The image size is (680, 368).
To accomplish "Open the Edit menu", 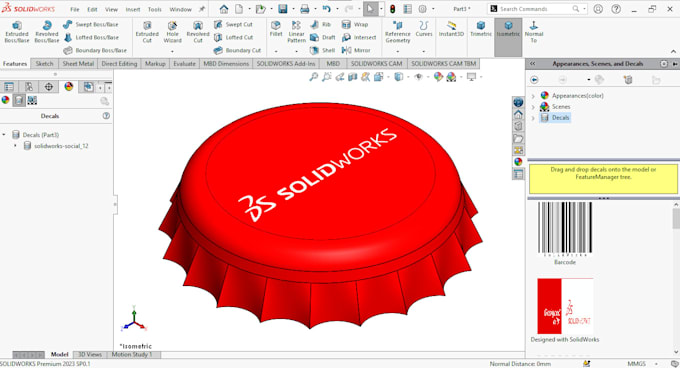I will click(x=92, y=9).
